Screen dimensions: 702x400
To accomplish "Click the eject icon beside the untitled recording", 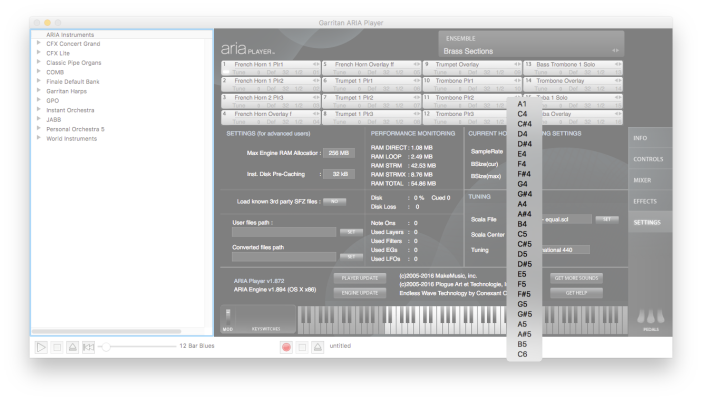I will coord(318,347).
